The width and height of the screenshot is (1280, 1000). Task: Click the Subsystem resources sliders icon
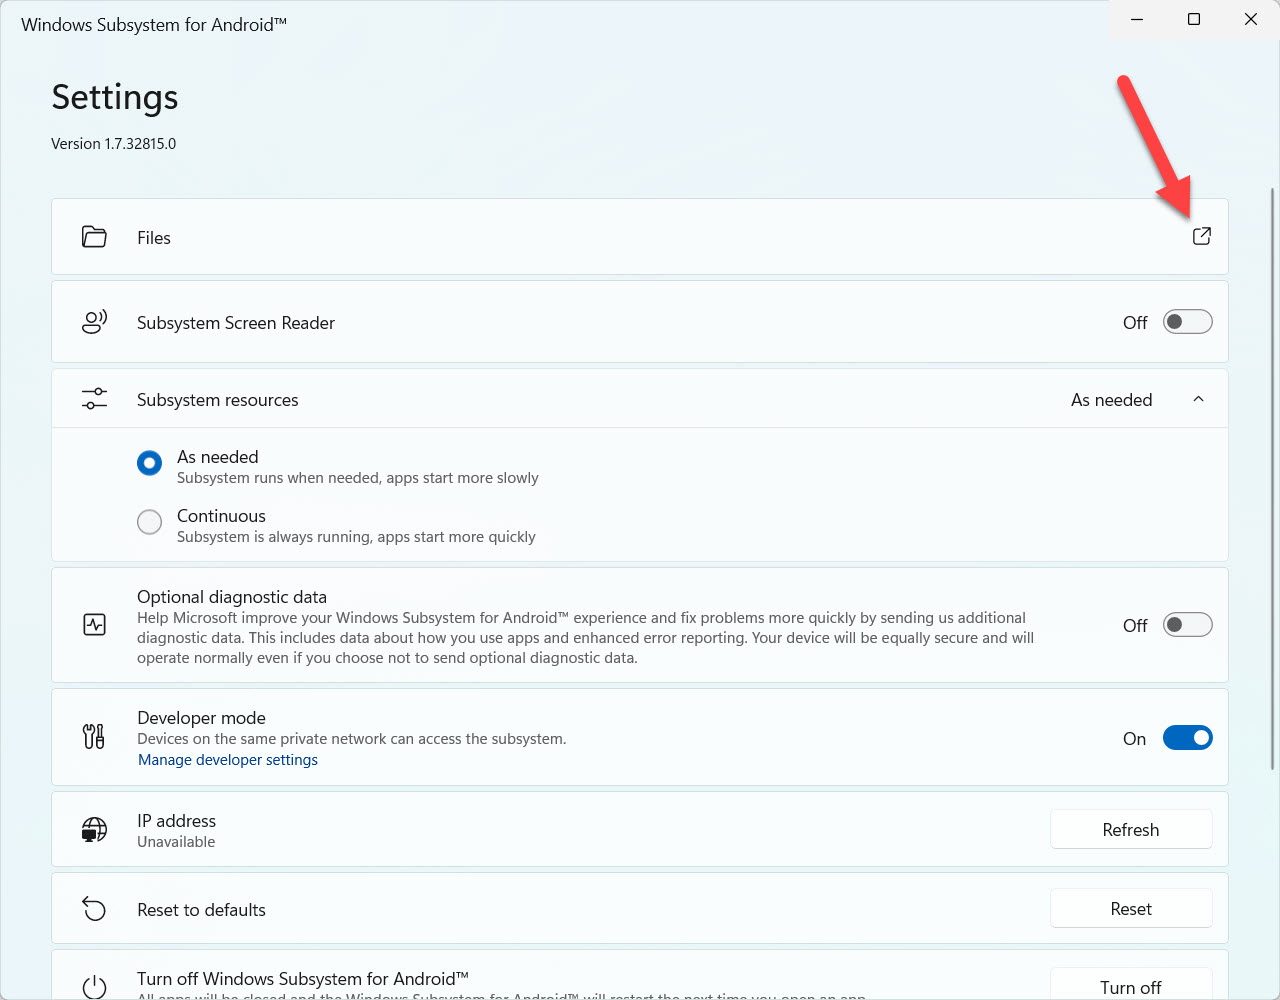tap(94, 399)
